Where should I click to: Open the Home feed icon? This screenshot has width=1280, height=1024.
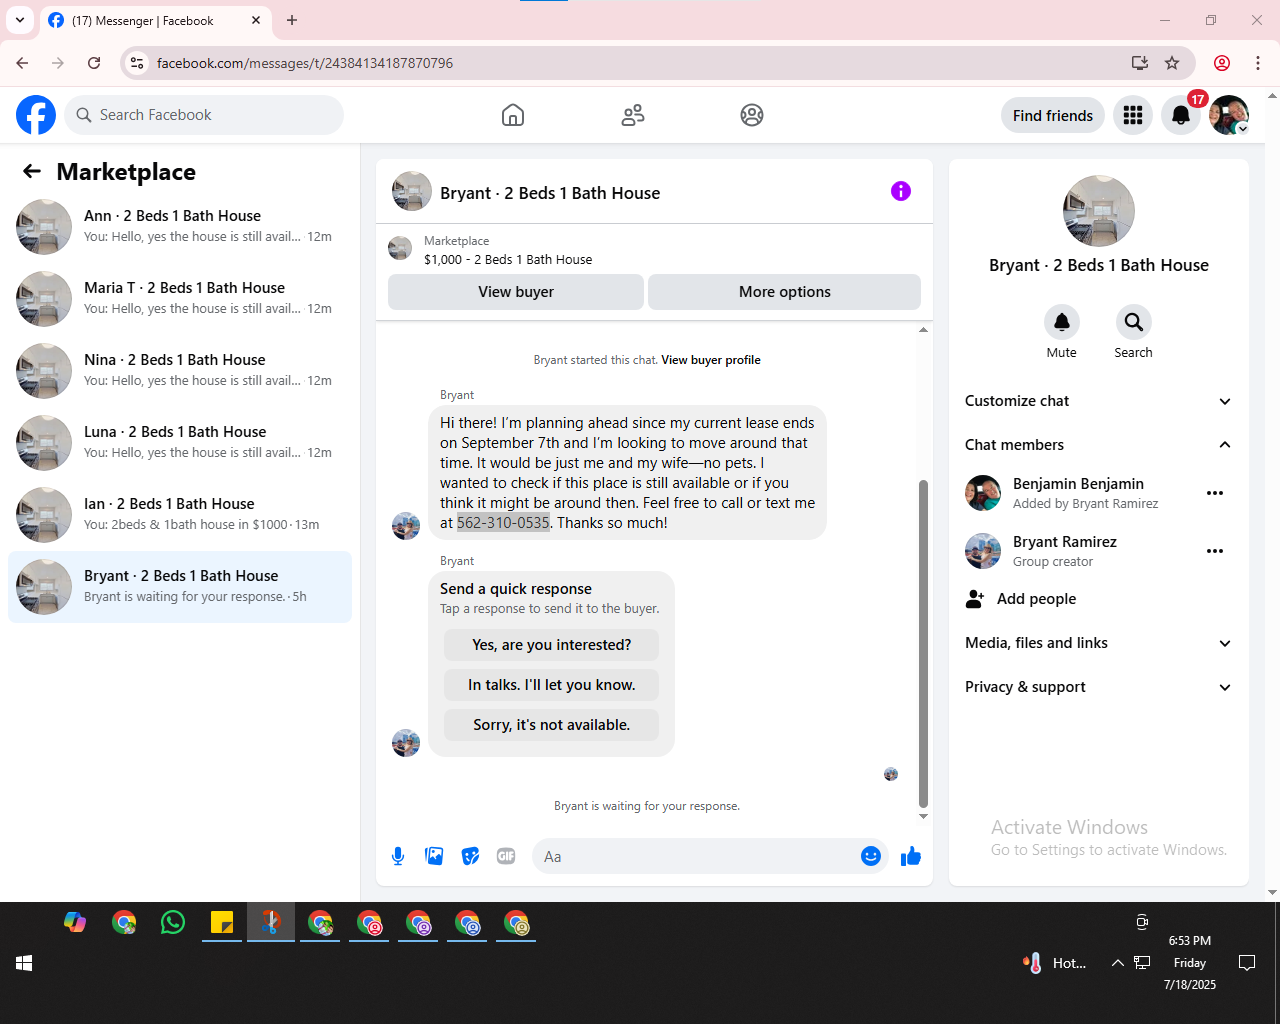click(513, 115)
